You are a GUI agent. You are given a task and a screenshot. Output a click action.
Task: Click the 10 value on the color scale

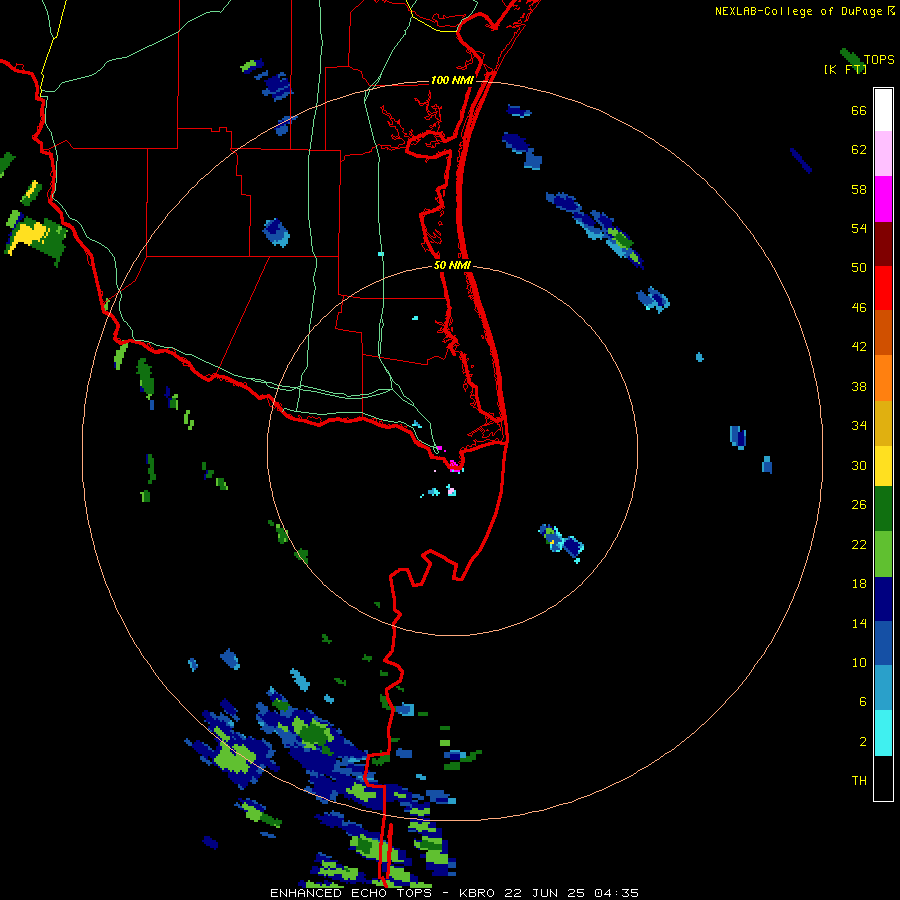[x=859, y=663]
